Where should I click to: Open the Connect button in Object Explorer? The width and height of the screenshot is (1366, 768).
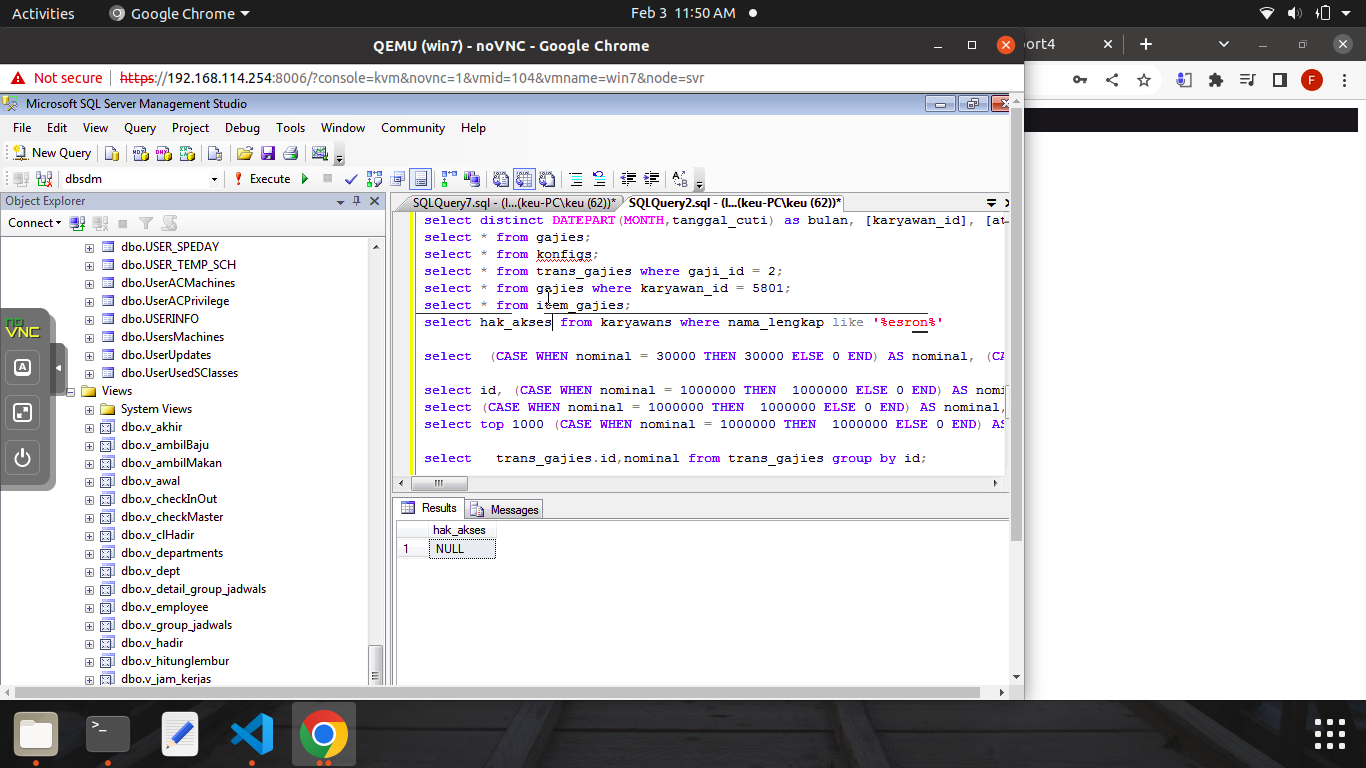pyautogui.click(x=34, y=223)
